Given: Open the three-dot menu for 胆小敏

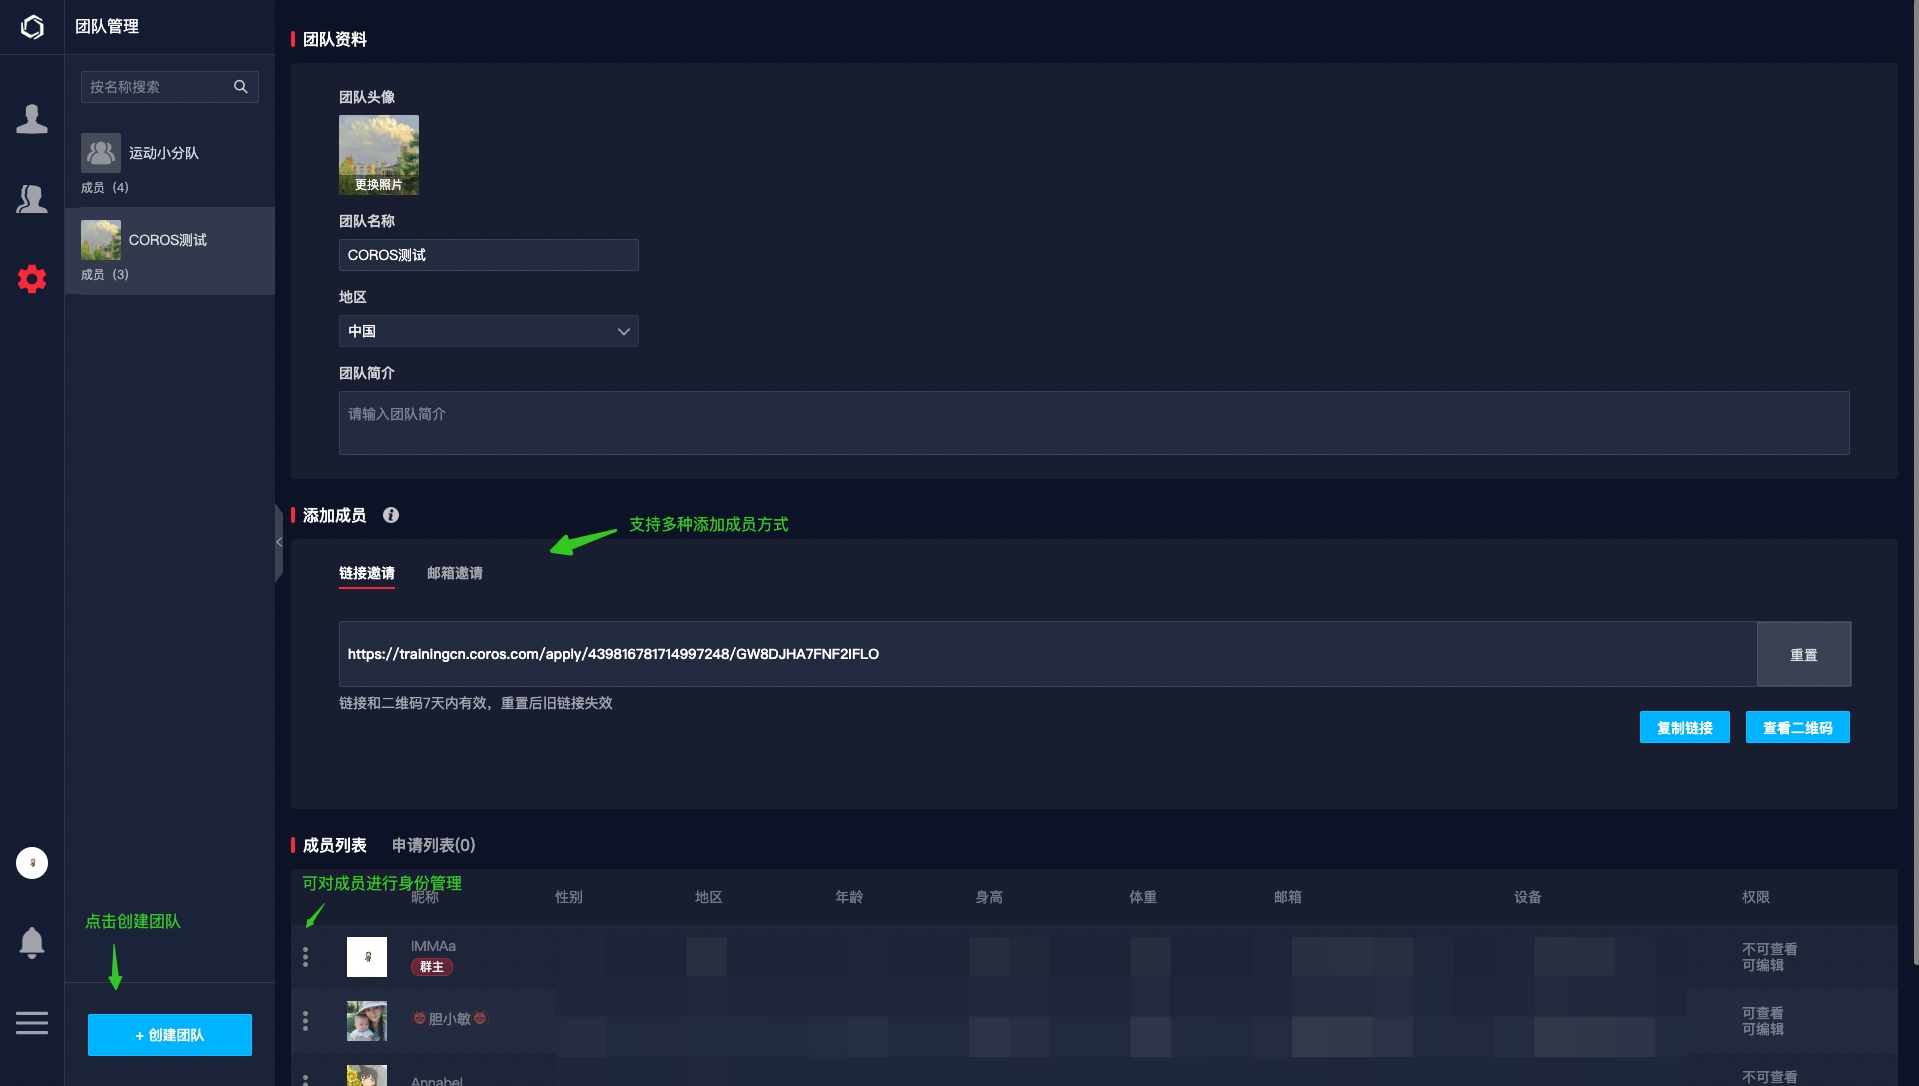Looking at the screenshot, I should [305, 1021].
